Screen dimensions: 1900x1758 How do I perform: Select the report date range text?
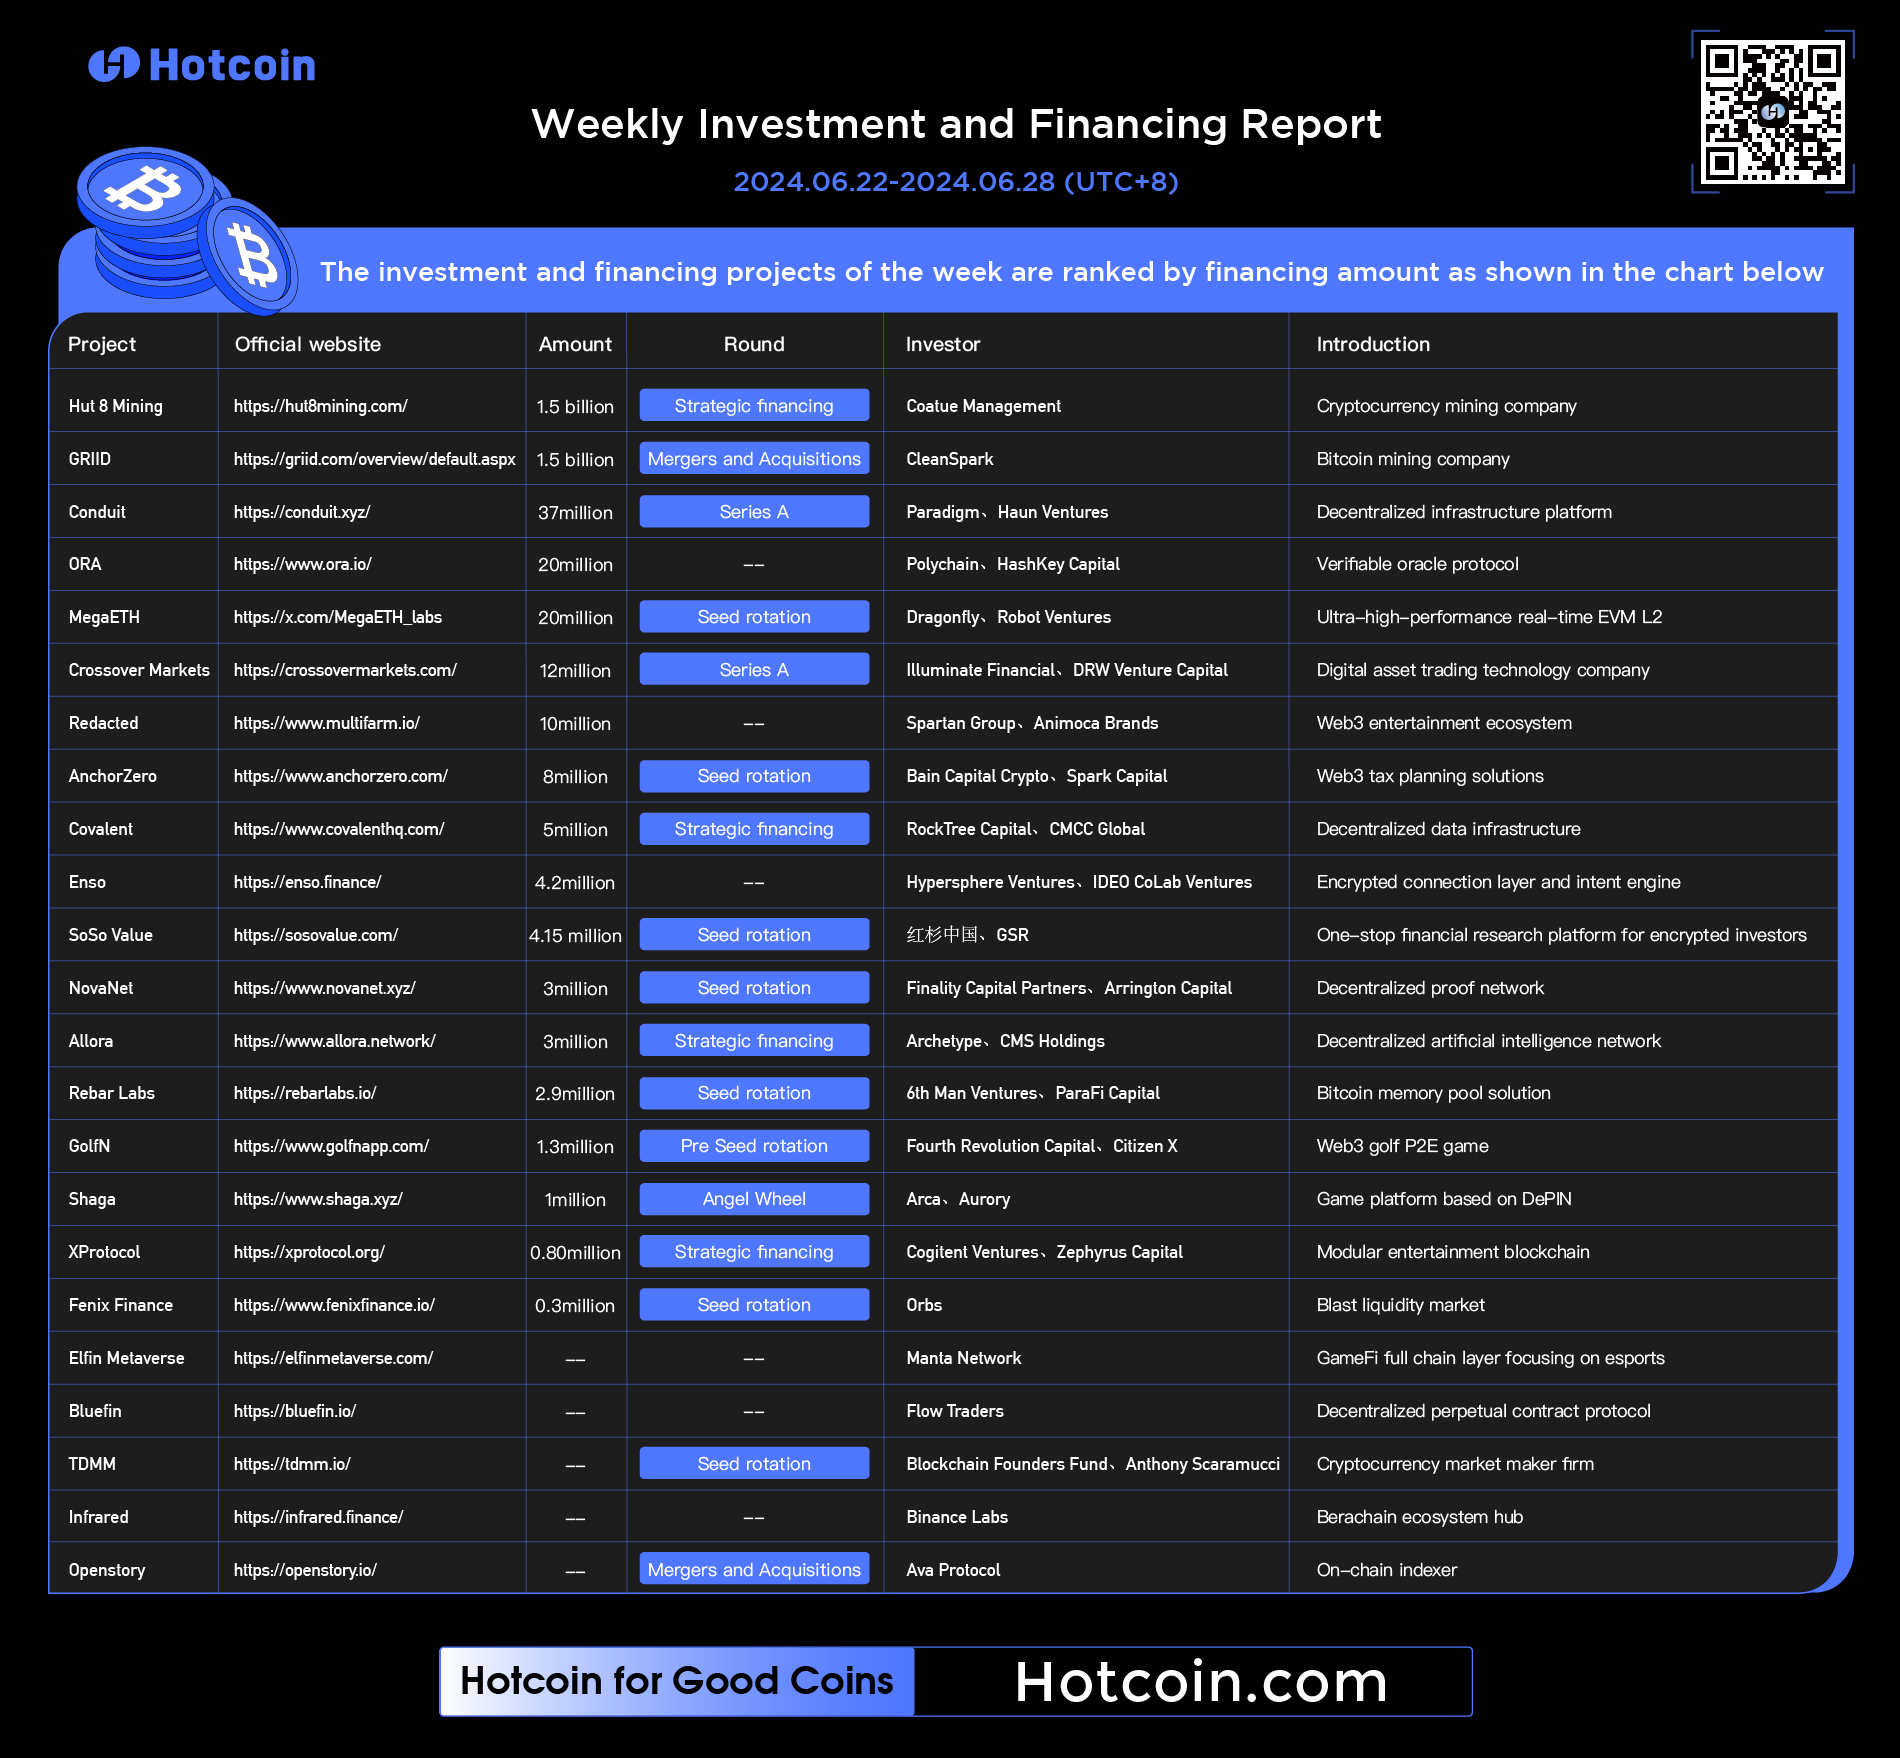coord(956,182)
